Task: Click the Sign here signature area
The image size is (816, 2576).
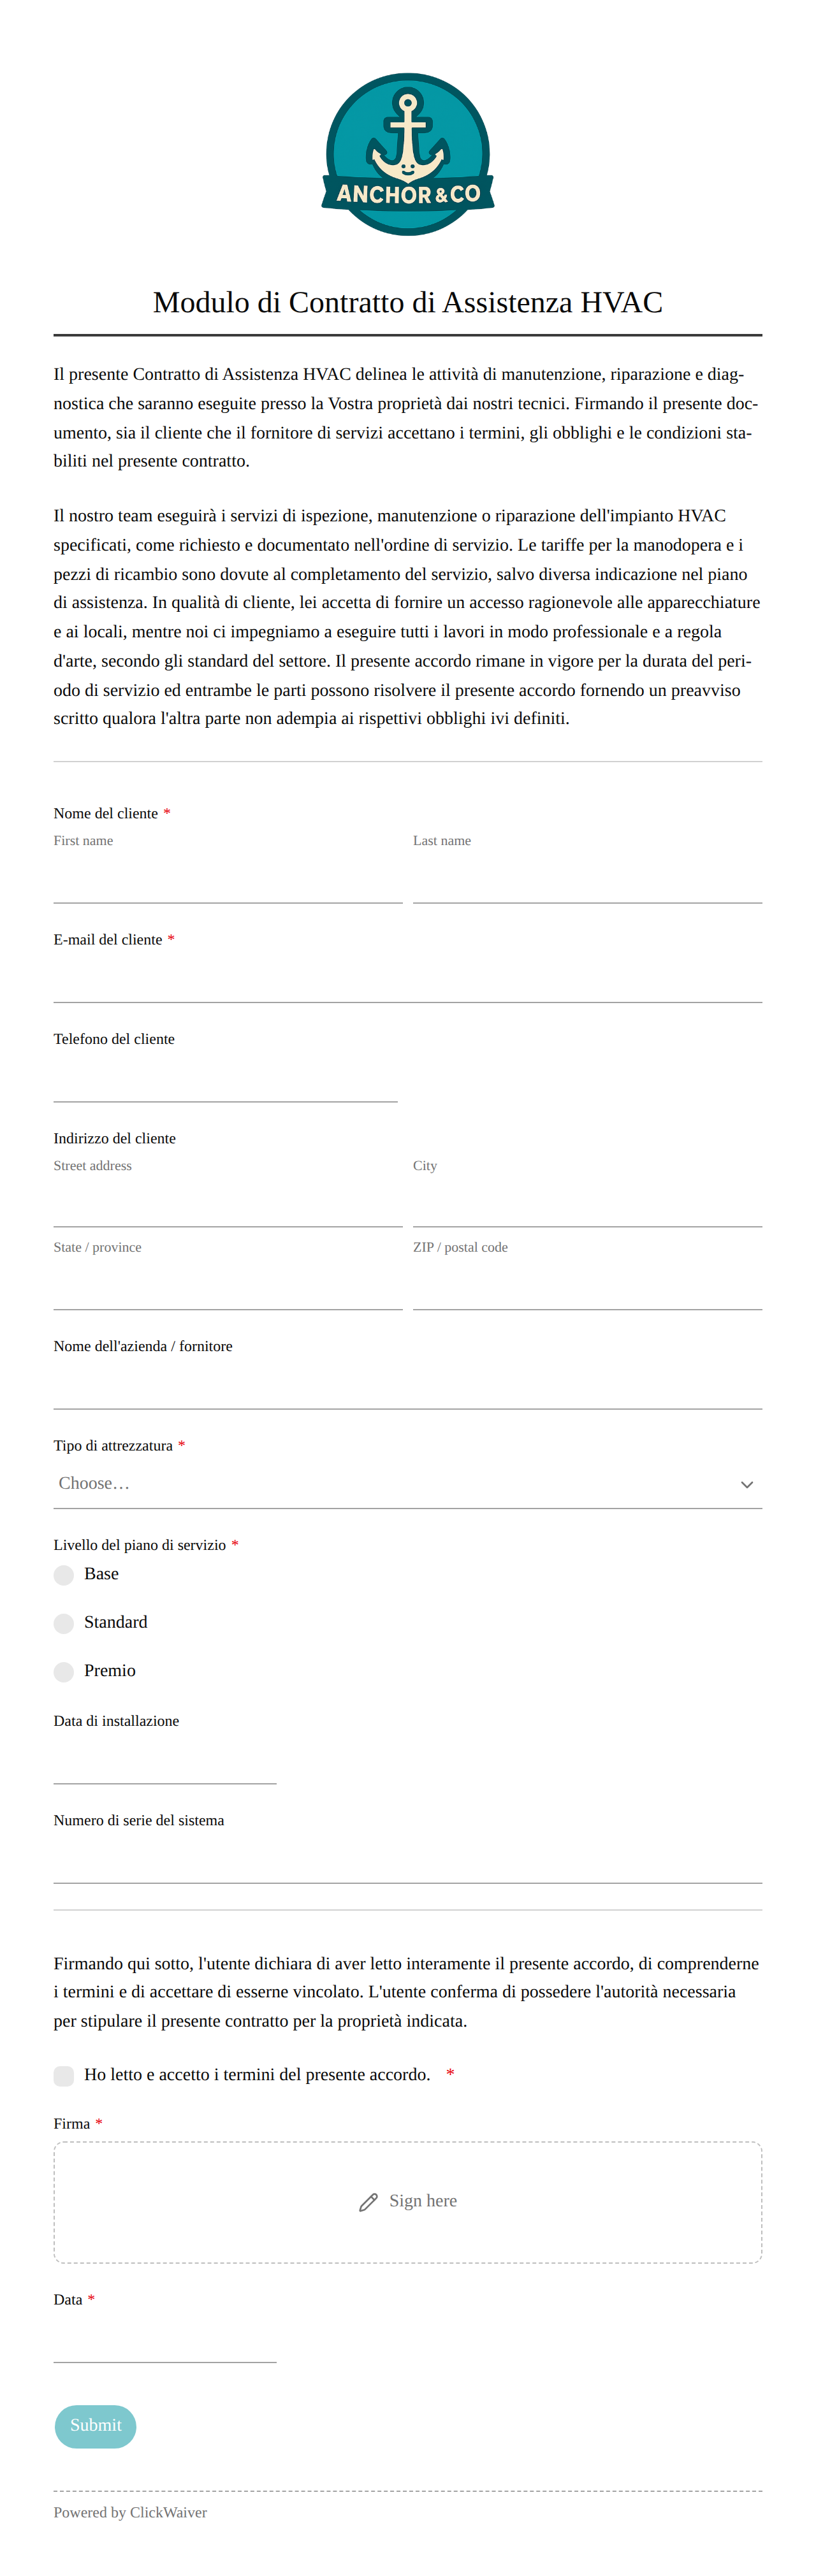Action: coord(408,2202)
